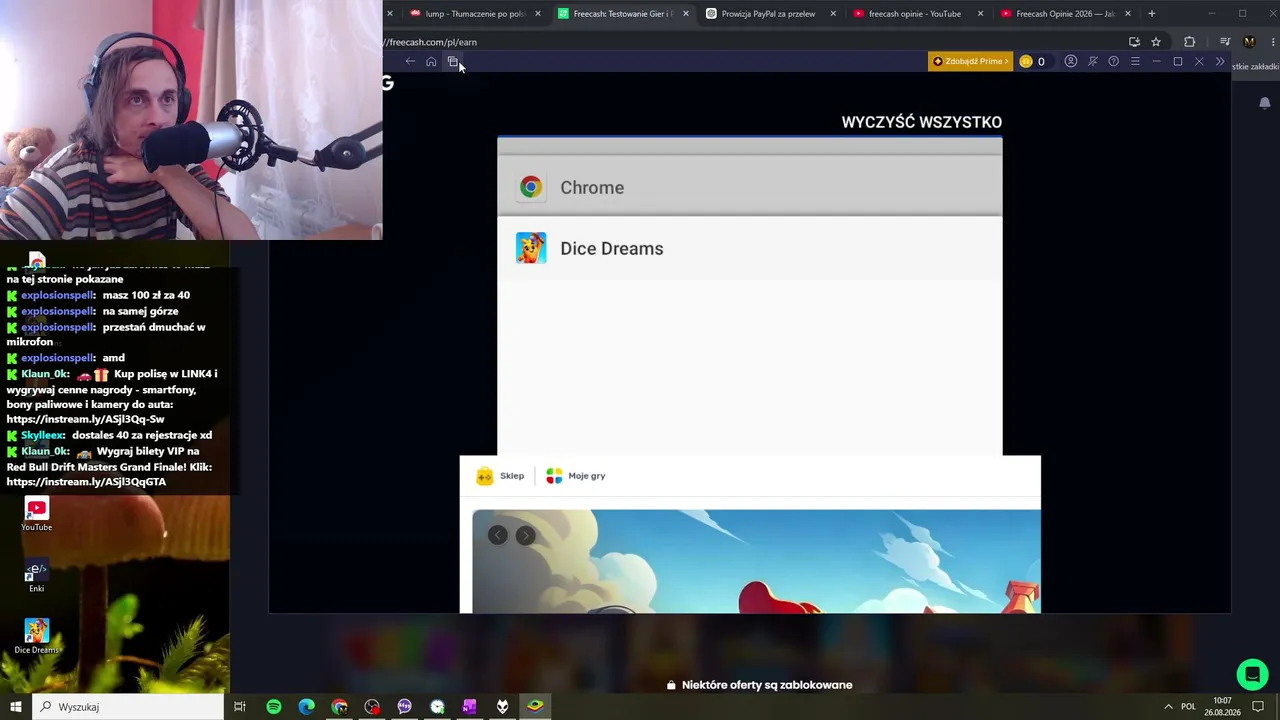Viewport: 1280px width, 720px height.
Task: Click the install app icon in address bar
Action: pyautogui.click(x=1134, y=42)
